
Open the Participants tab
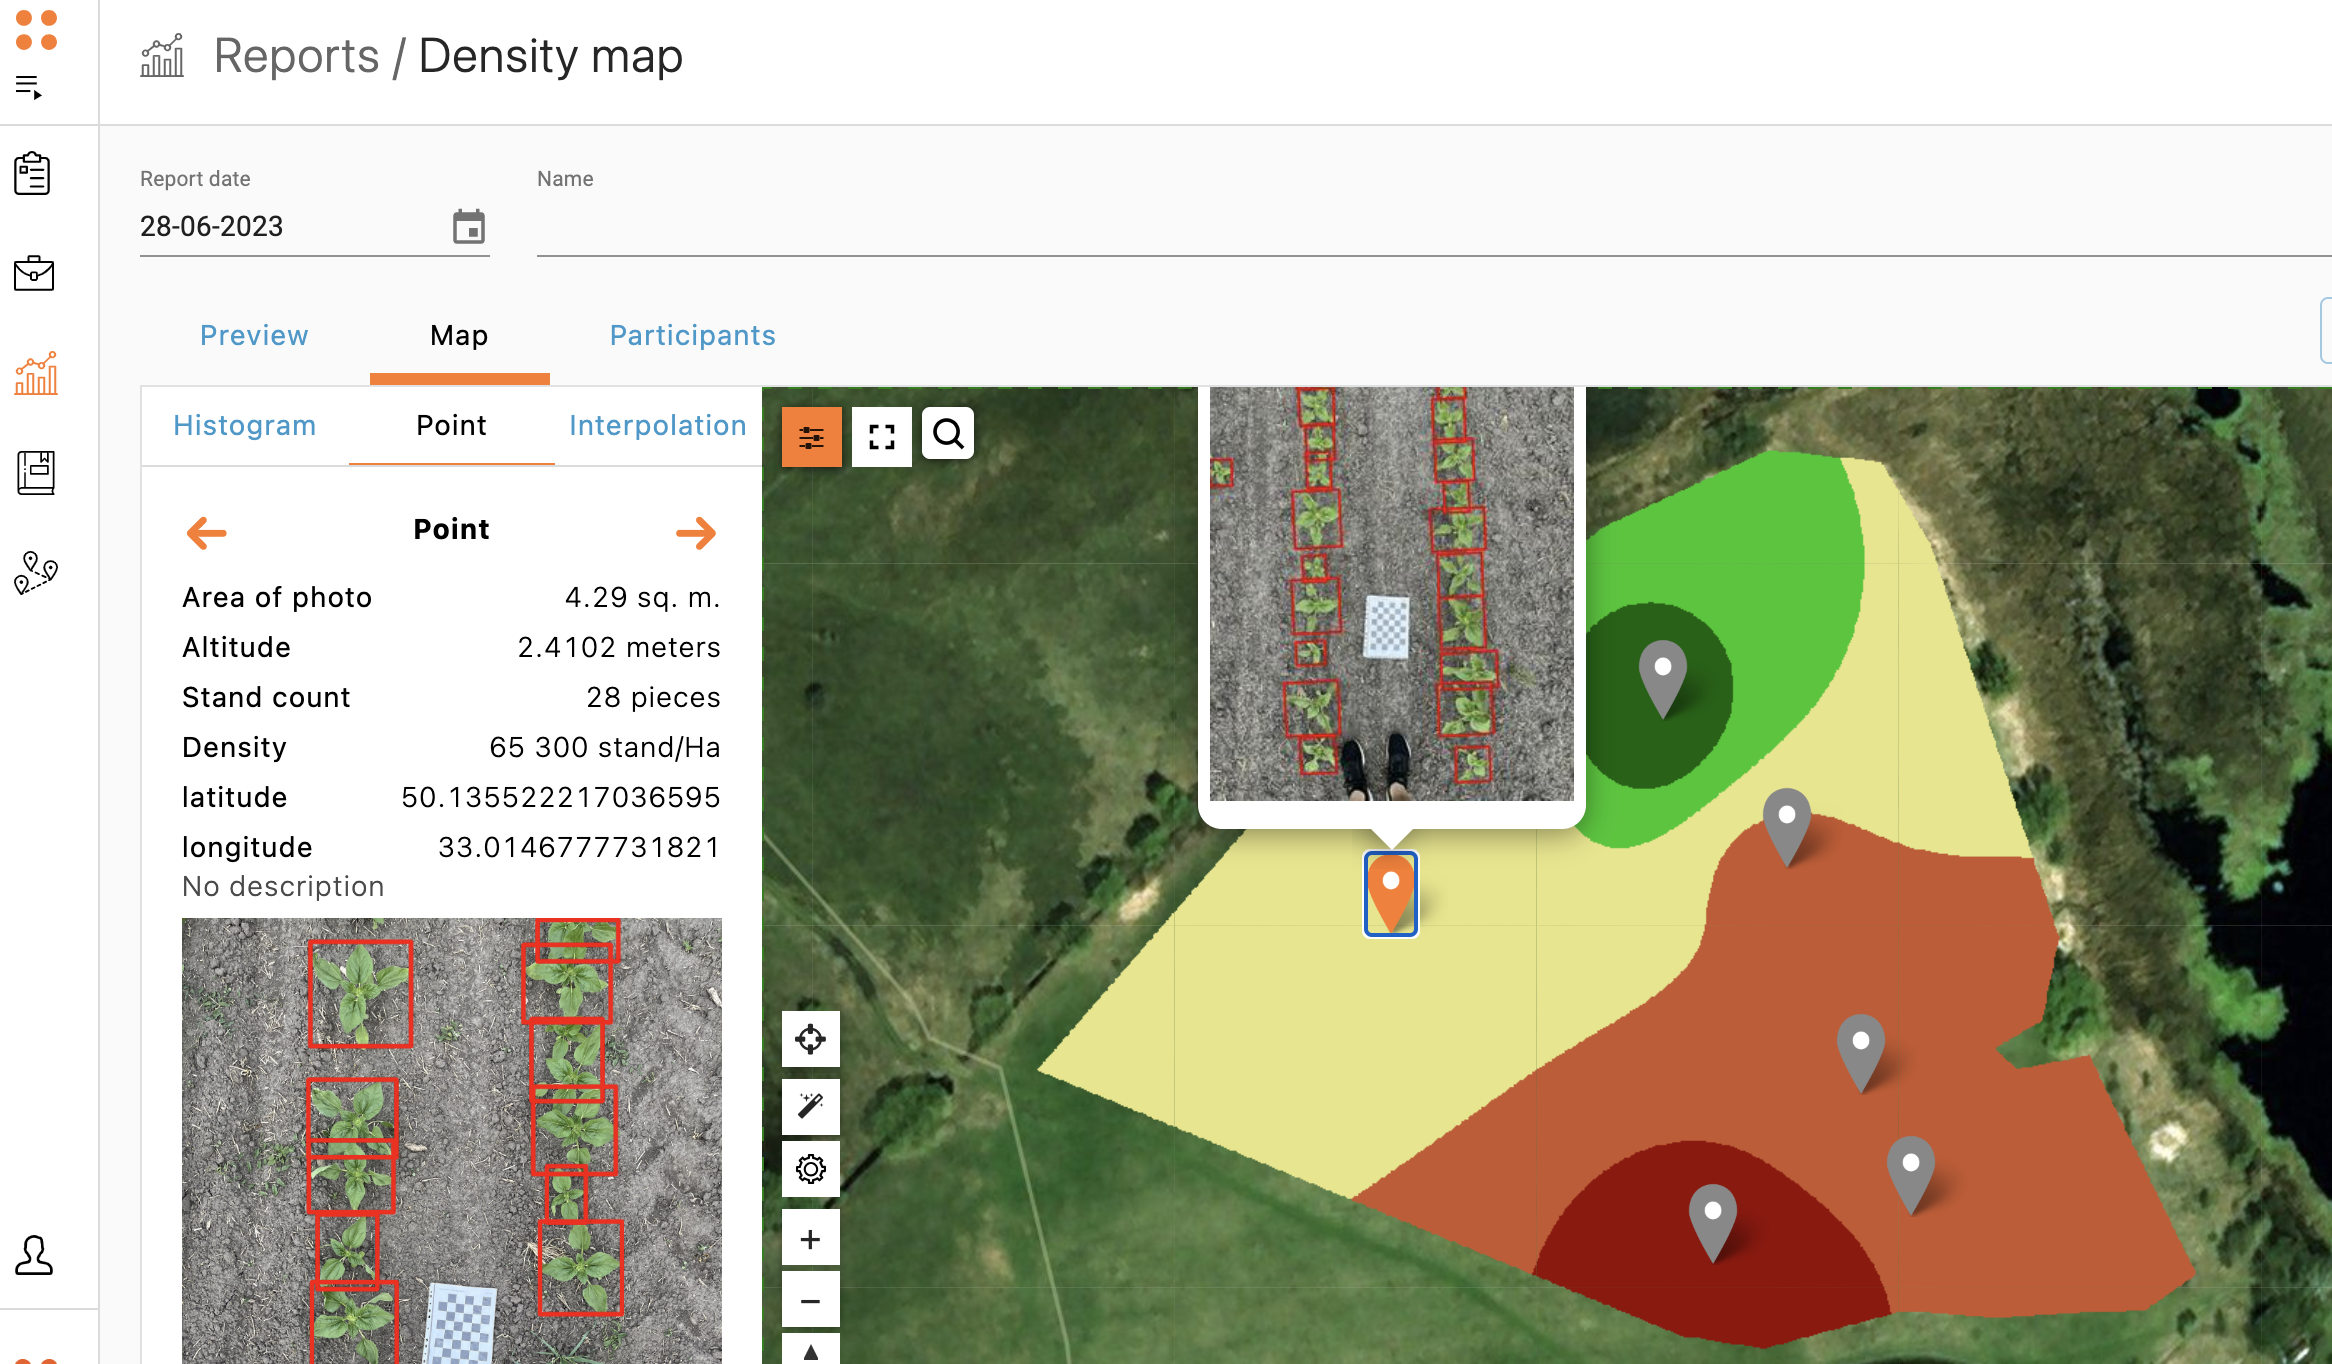(x=692, y=335)
